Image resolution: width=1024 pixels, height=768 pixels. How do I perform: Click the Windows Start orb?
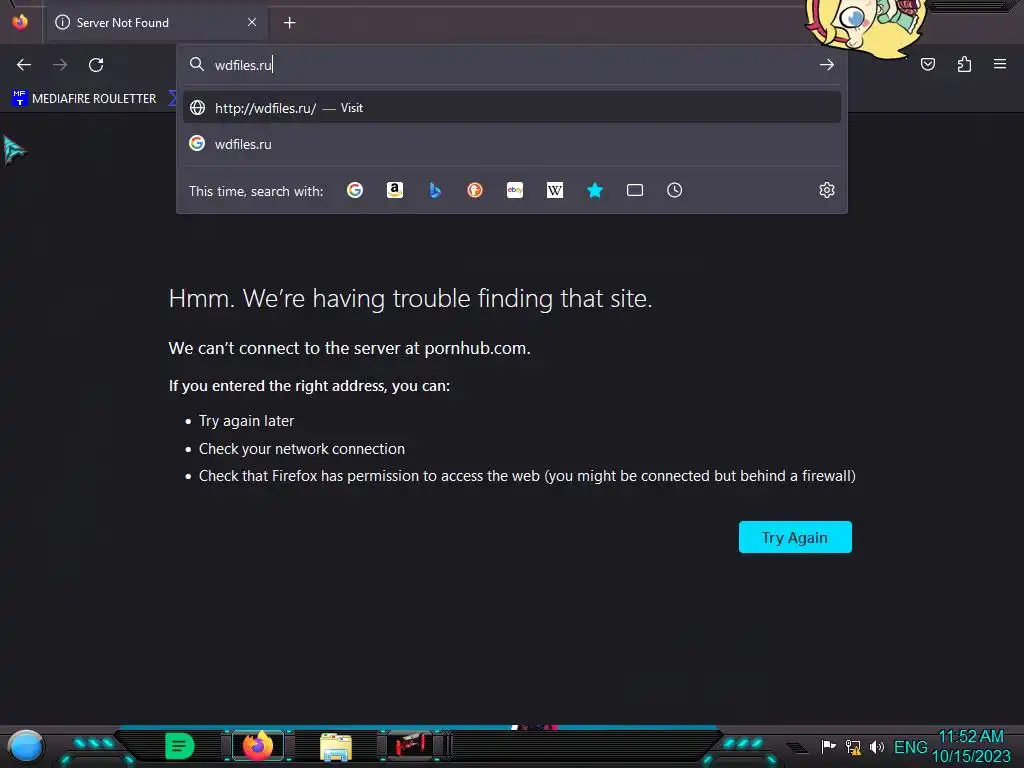[25, 746]
